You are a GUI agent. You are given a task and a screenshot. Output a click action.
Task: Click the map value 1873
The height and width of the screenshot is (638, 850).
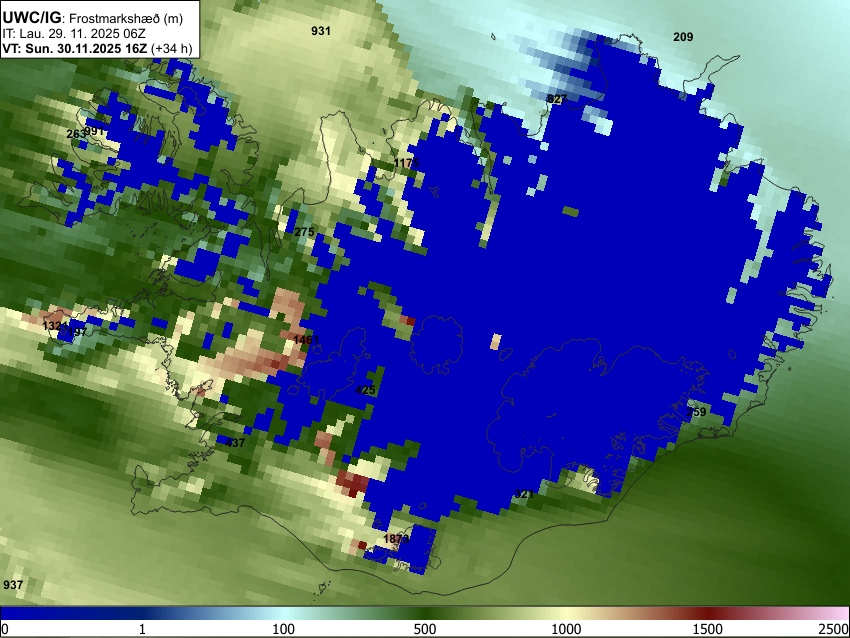[396, 539]
